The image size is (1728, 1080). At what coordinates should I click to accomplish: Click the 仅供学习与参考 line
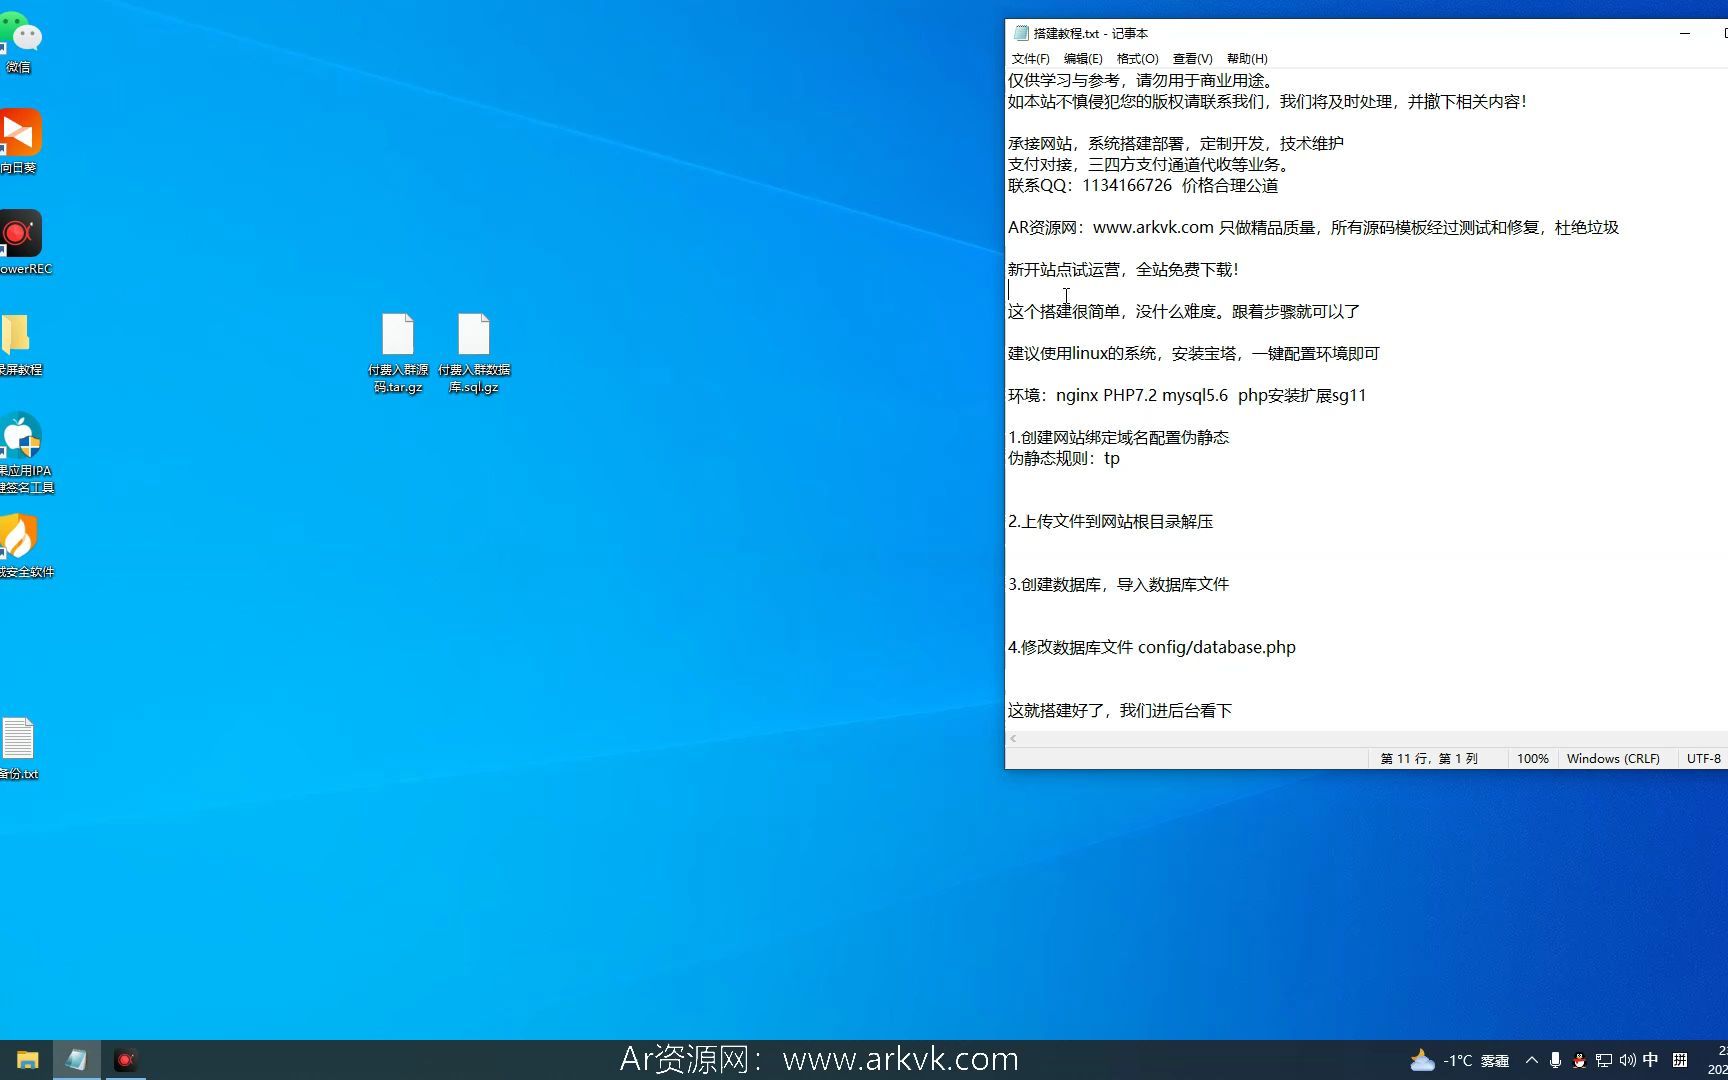click(x=1143, y=81)
